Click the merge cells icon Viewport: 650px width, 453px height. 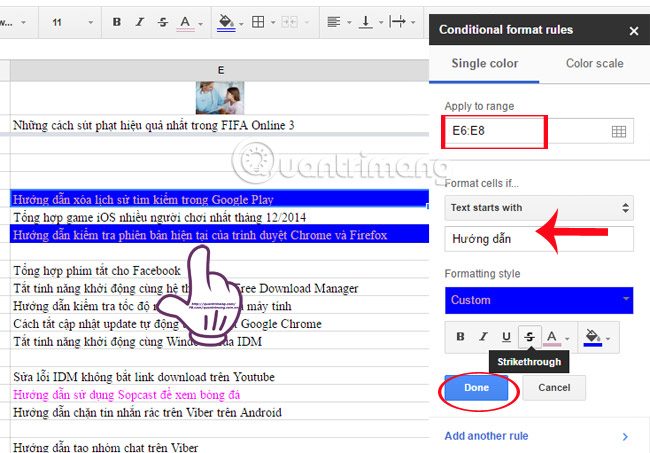(289, 22)
